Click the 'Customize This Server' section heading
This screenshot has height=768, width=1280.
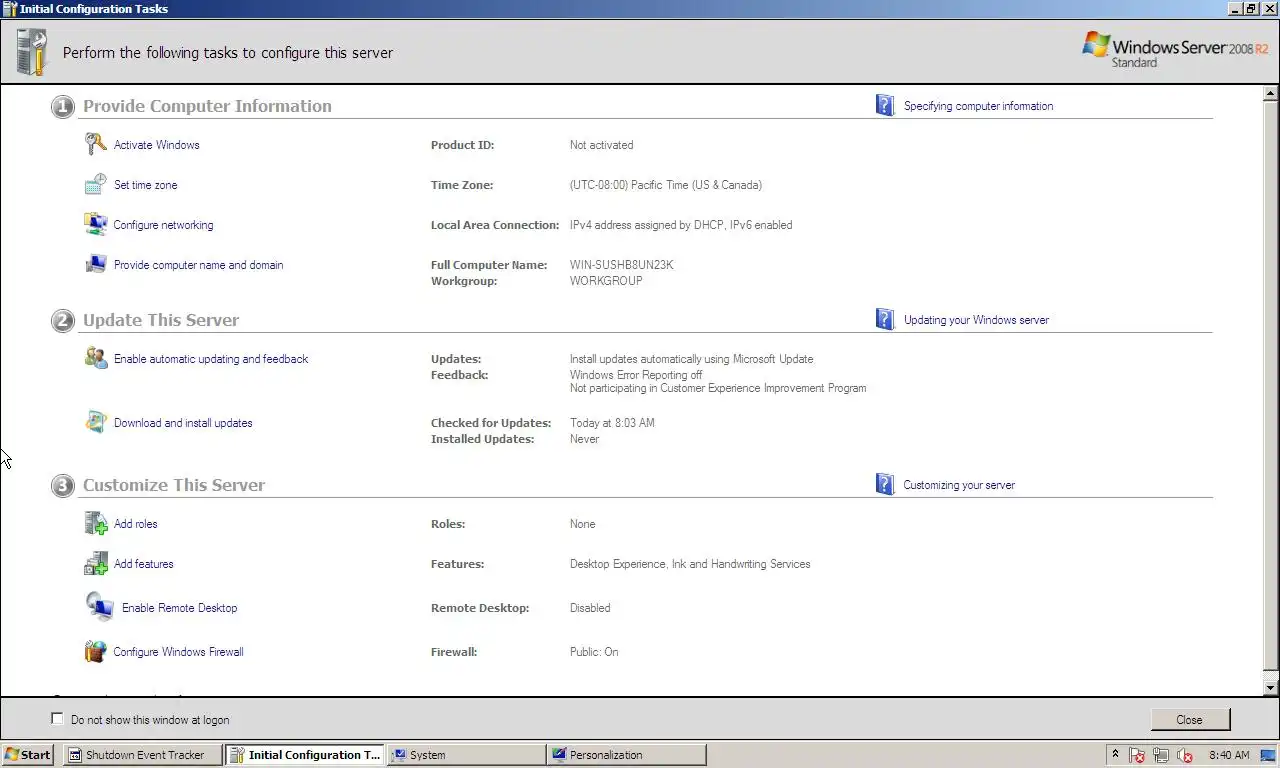click(x=174, y=485)
